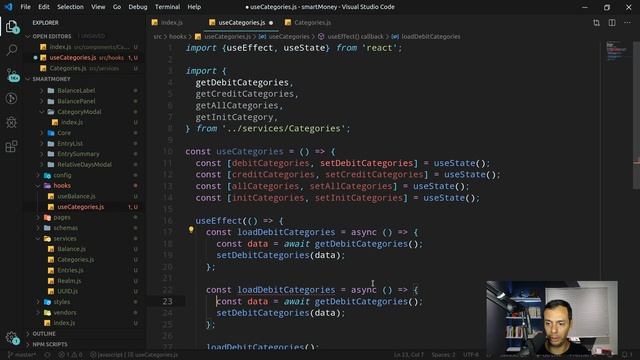
Task: Click the VS Code logo in title bar
Action: coord(8,7)
